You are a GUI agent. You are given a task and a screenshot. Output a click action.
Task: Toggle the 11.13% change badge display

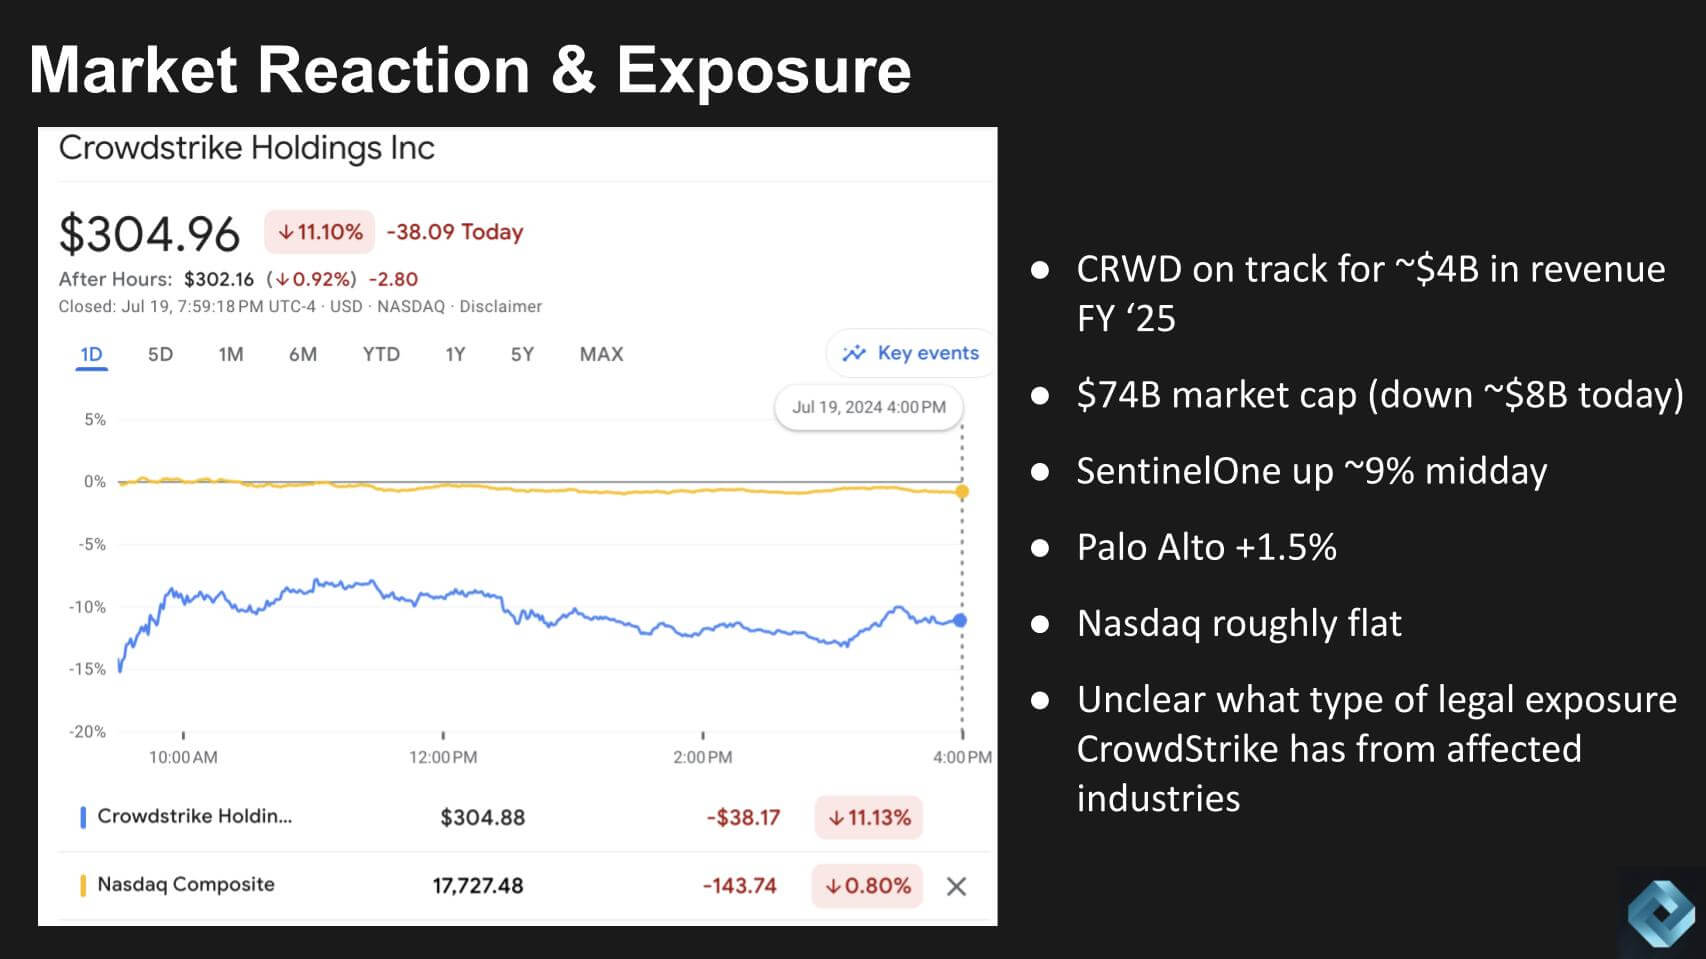tap(869, 817)
